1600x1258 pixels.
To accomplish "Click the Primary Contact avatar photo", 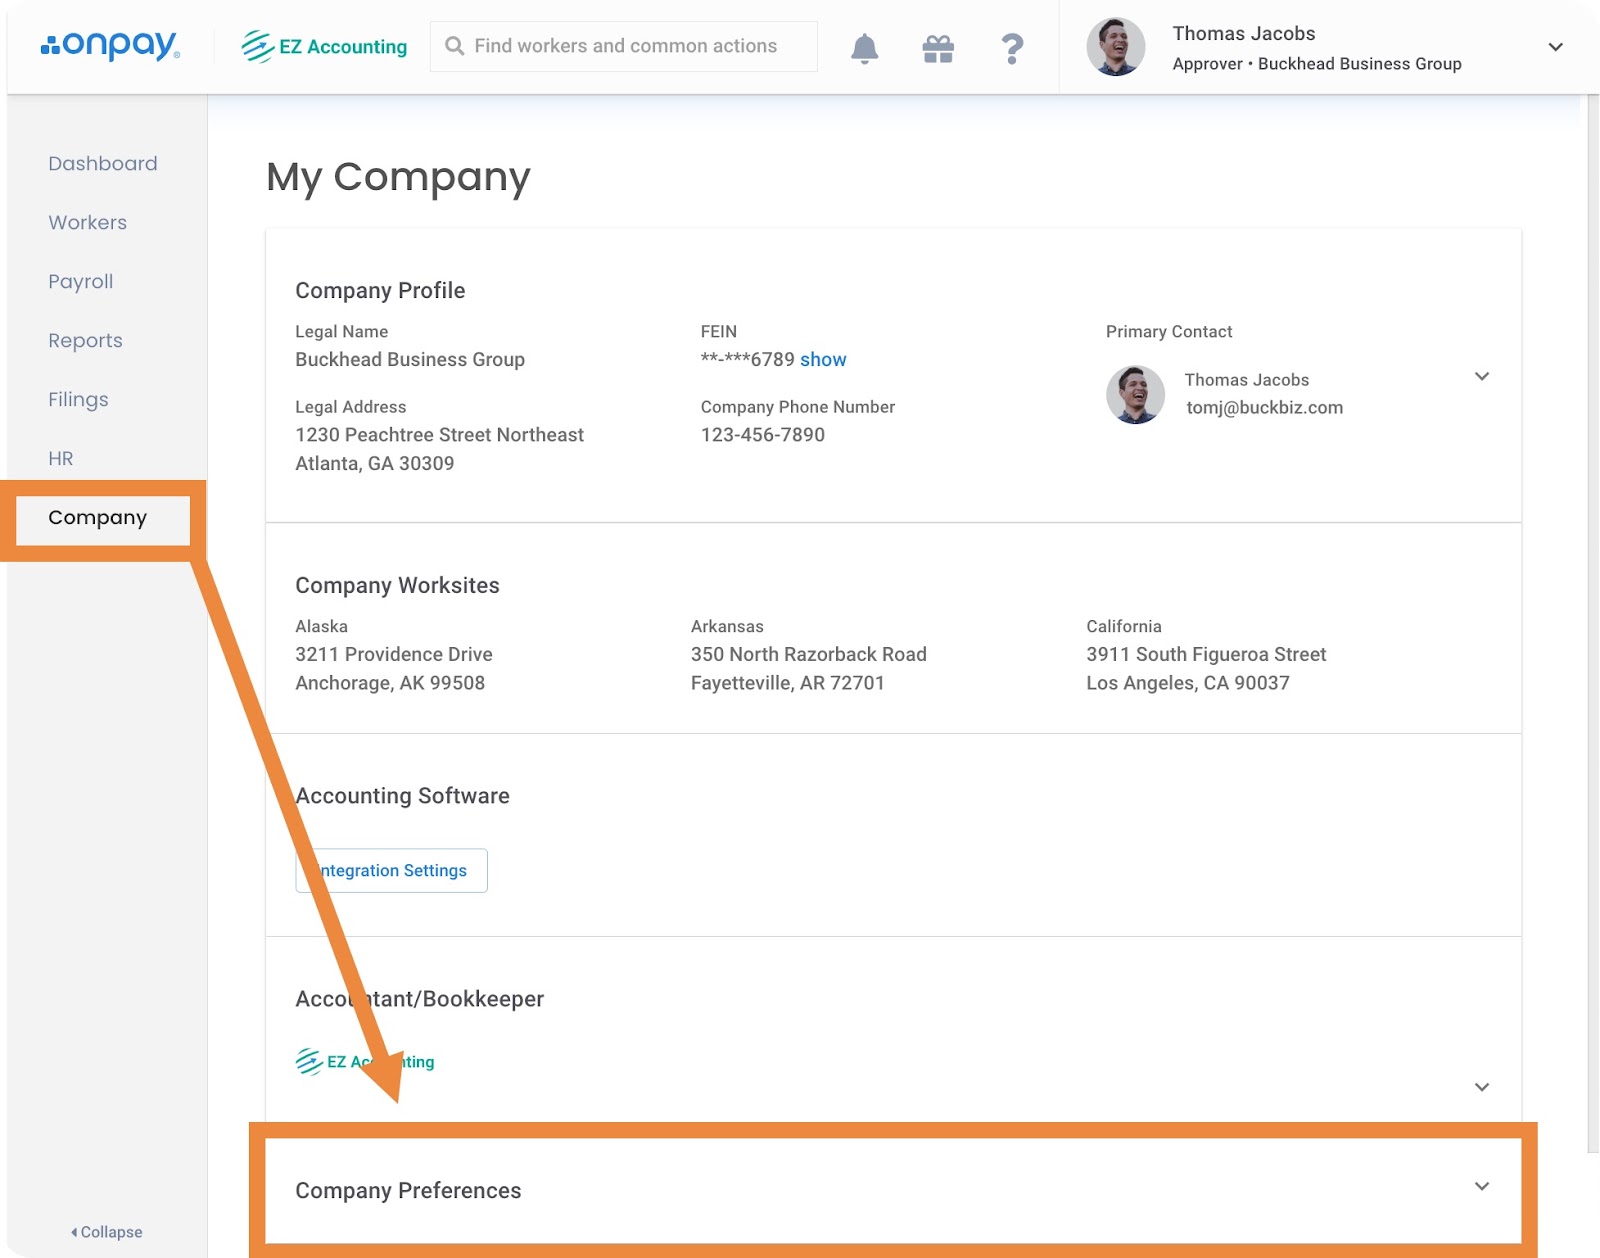I will pos(1135,394).
